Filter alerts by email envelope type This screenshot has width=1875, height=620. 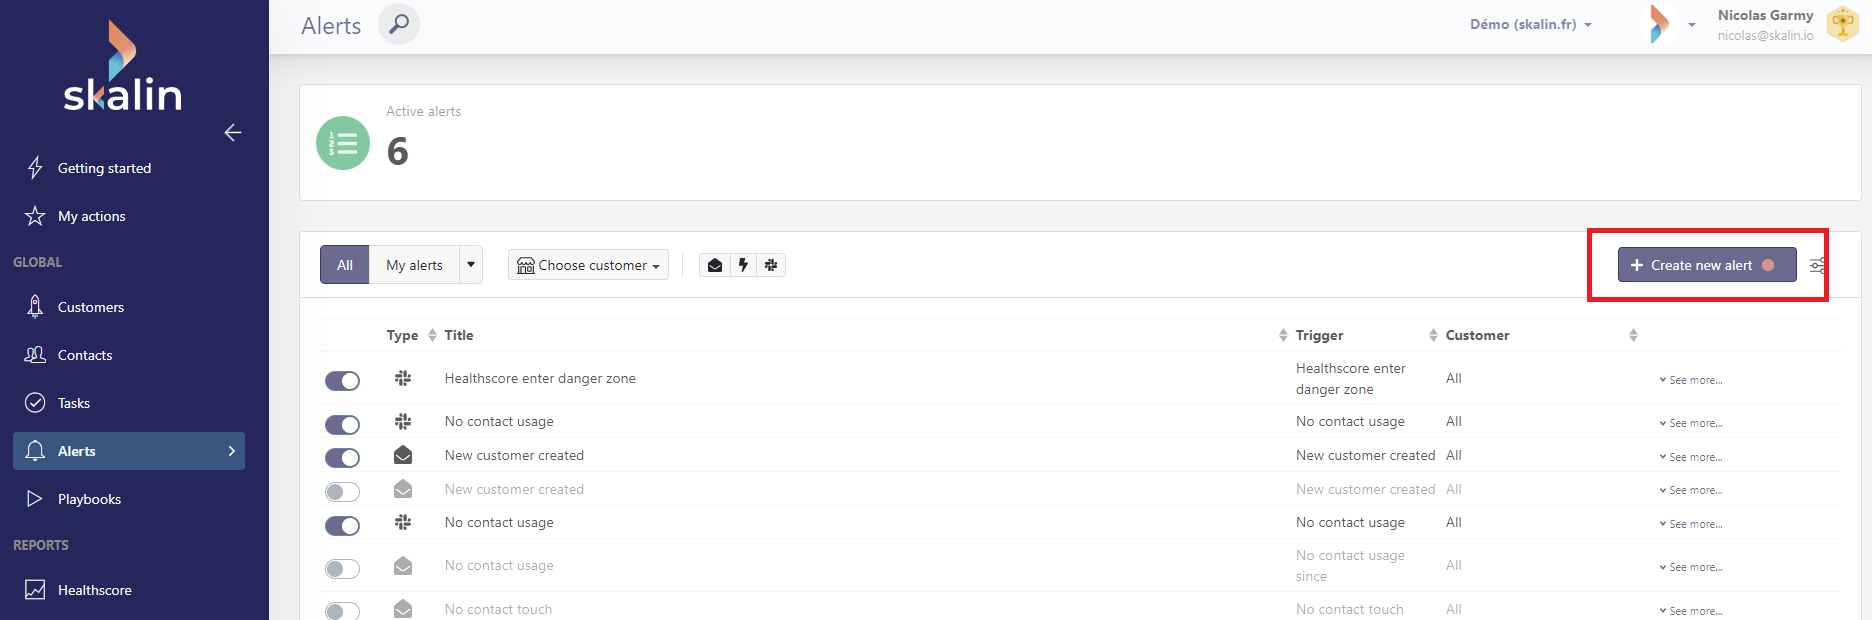pos(714,265)
